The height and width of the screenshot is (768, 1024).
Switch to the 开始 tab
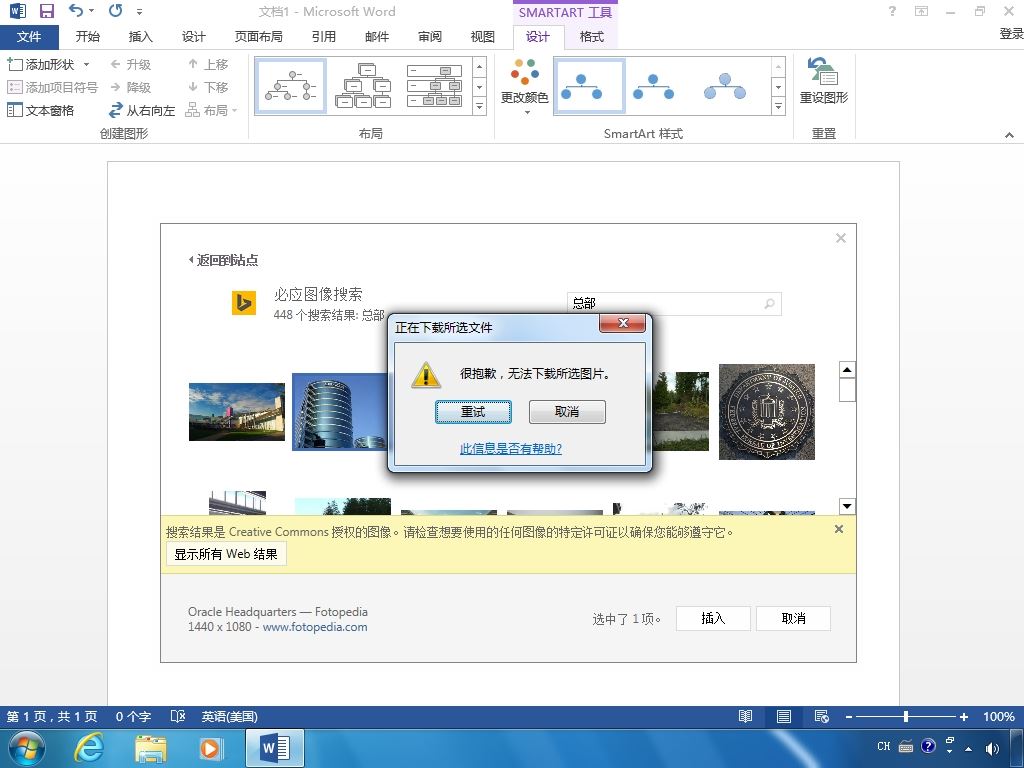[x=88, y=37]
